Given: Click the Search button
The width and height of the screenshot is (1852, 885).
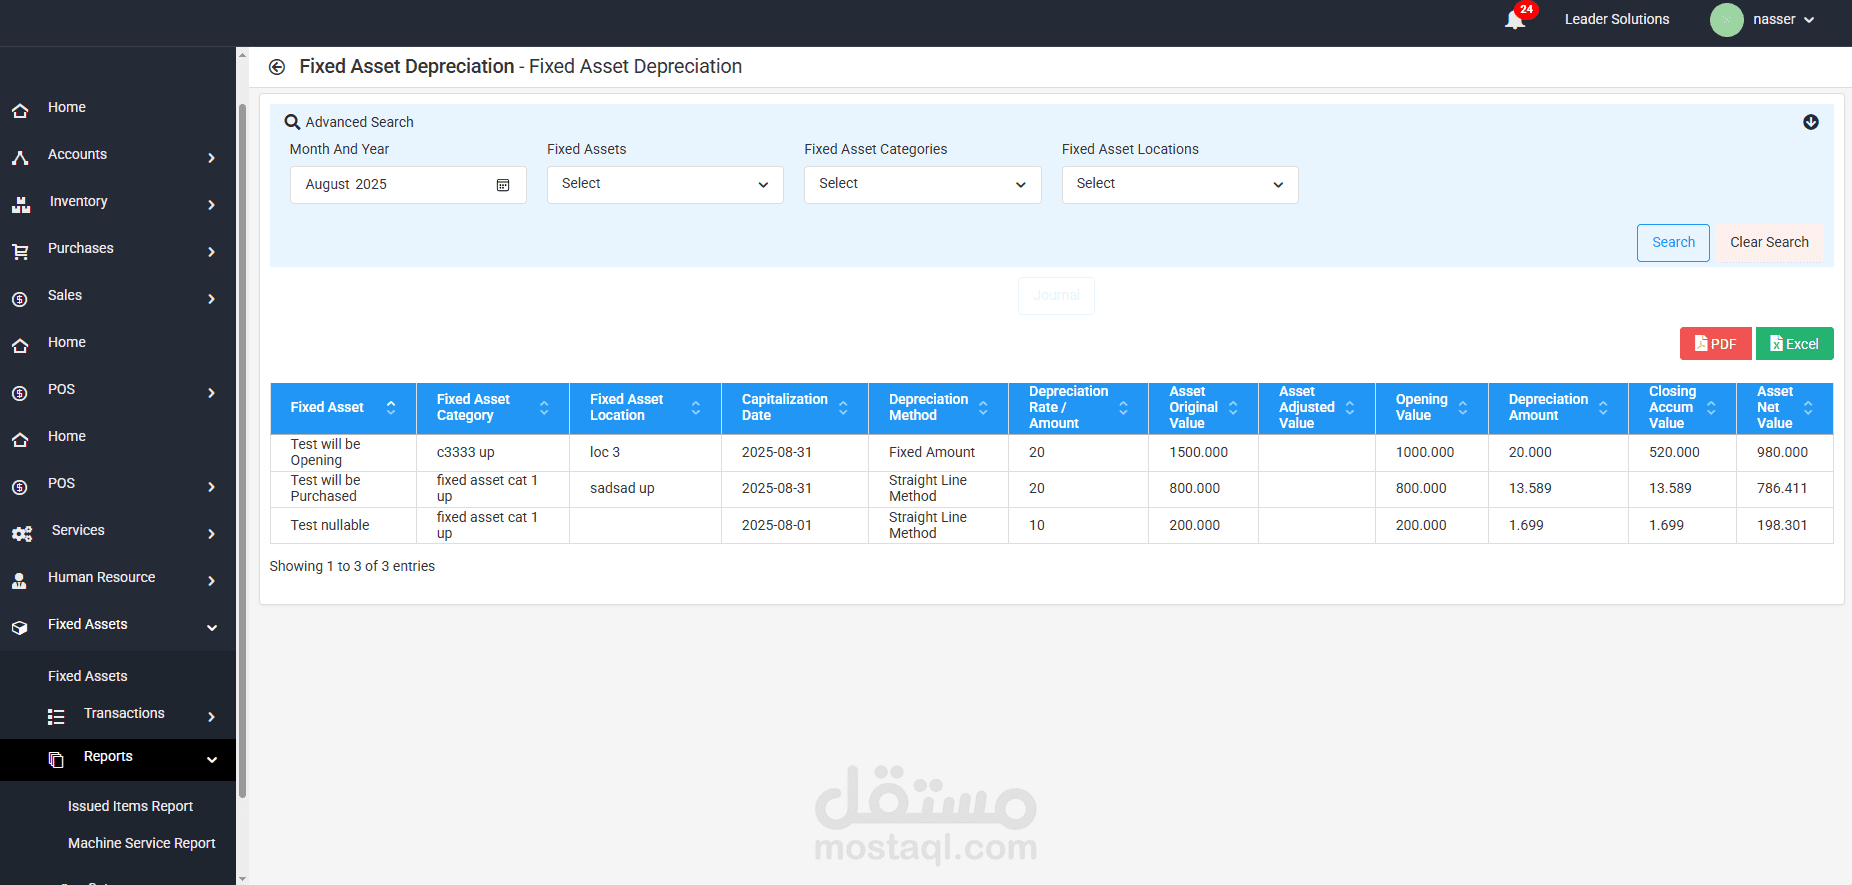Looking at the screenshot, I should click(x=1673, y=243).
